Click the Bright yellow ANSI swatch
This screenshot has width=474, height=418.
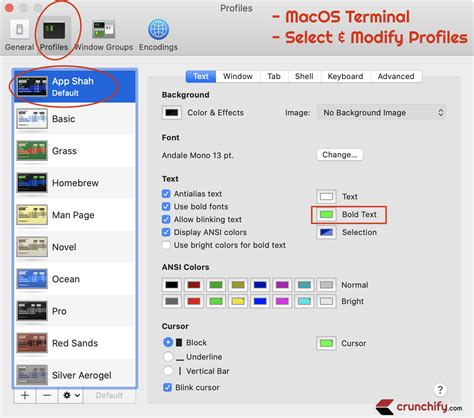(x=238, y=301)
